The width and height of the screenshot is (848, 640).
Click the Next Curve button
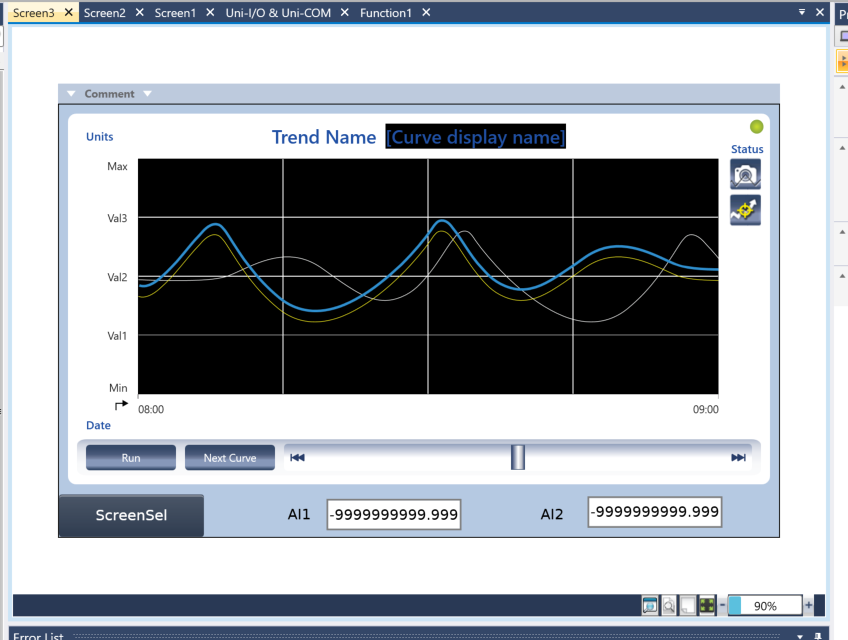pos(230,458)
